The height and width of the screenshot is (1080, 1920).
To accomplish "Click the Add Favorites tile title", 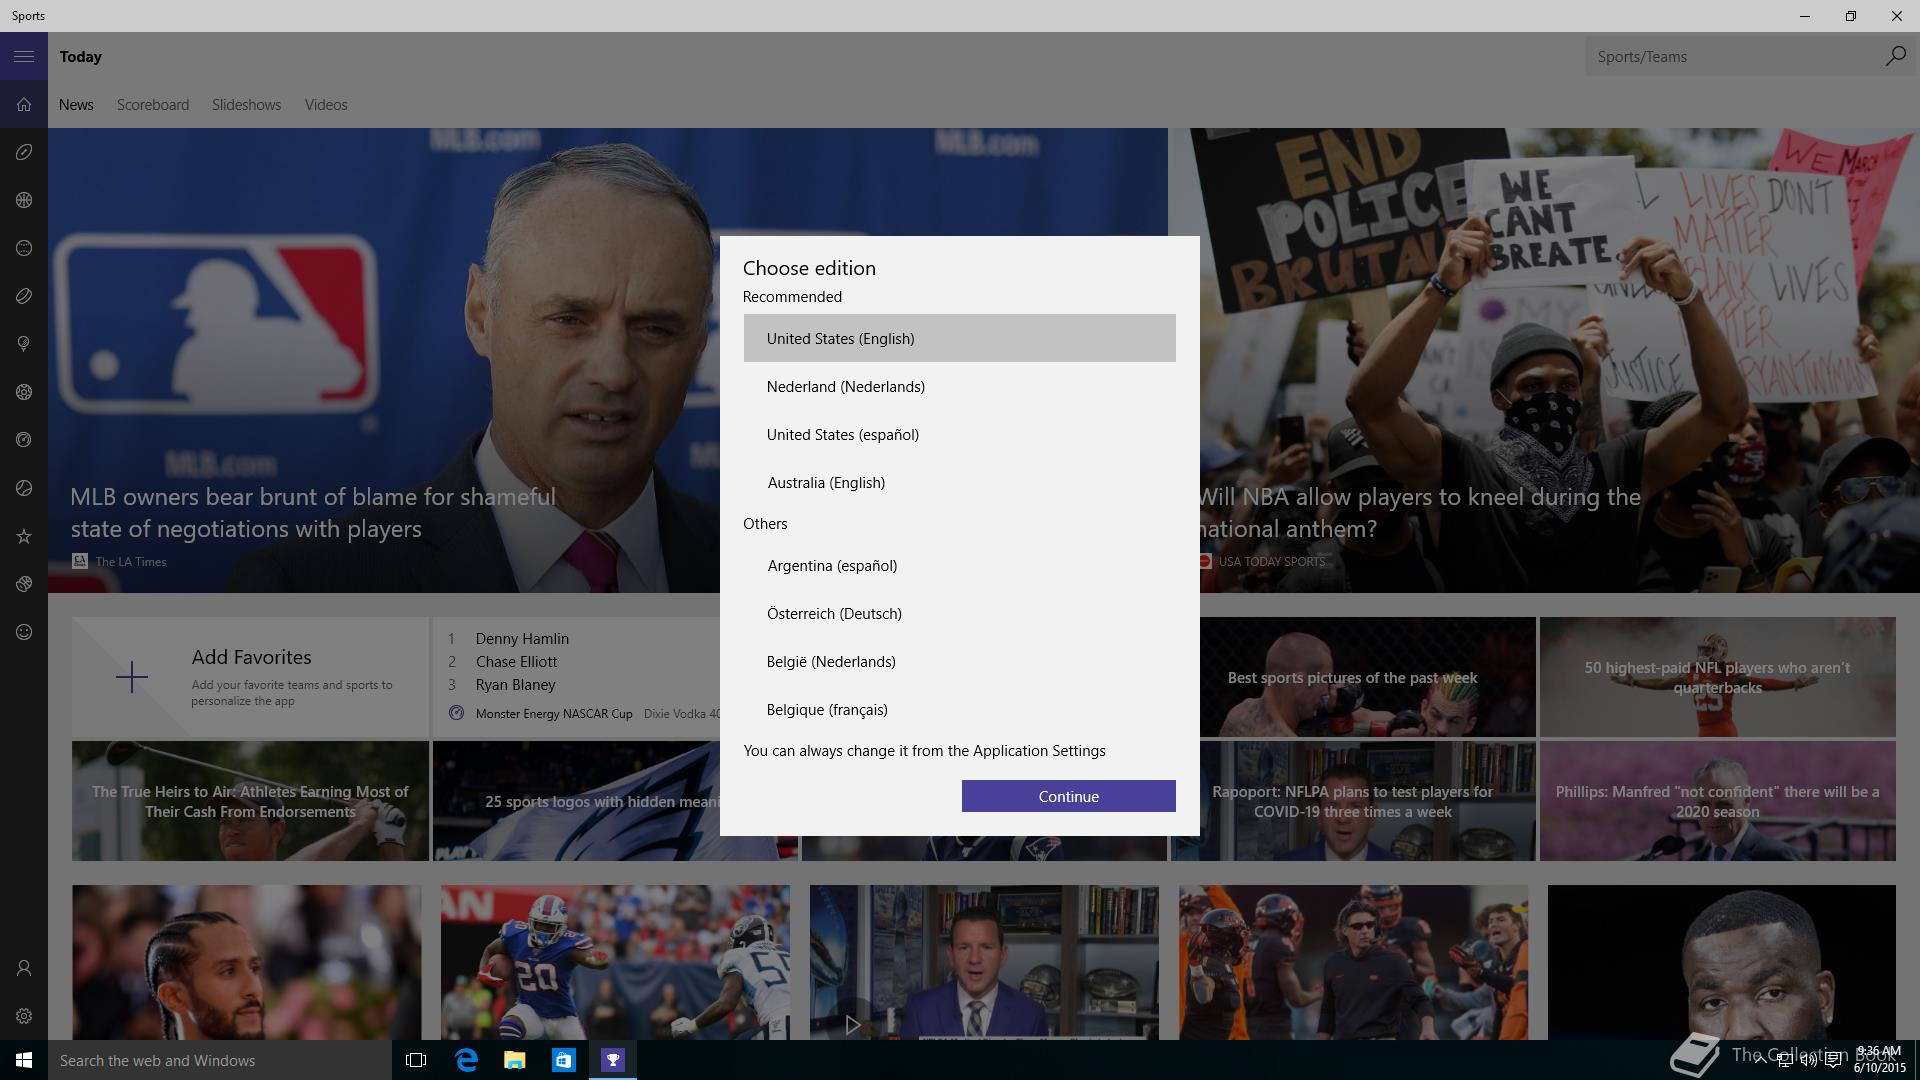I will [x=251, y=657].
